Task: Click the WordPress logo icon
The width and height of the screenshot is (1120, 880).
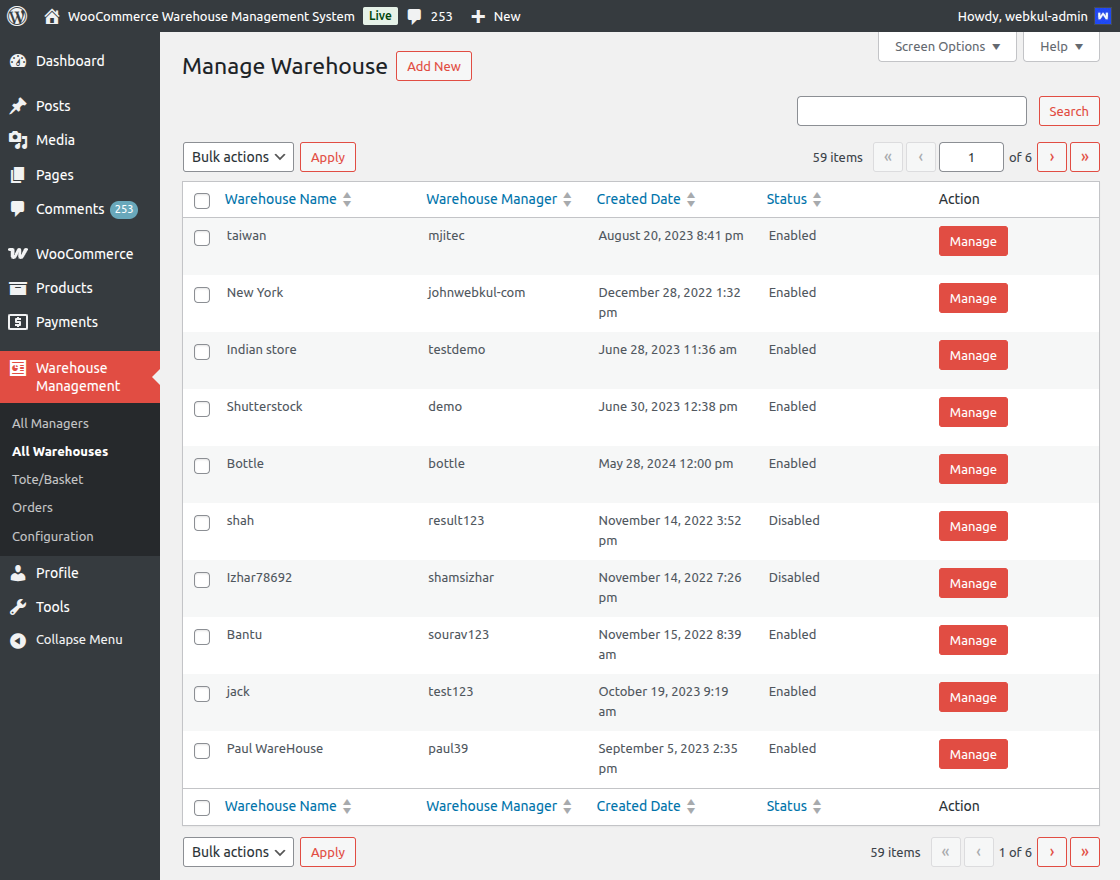Action: 17,16
